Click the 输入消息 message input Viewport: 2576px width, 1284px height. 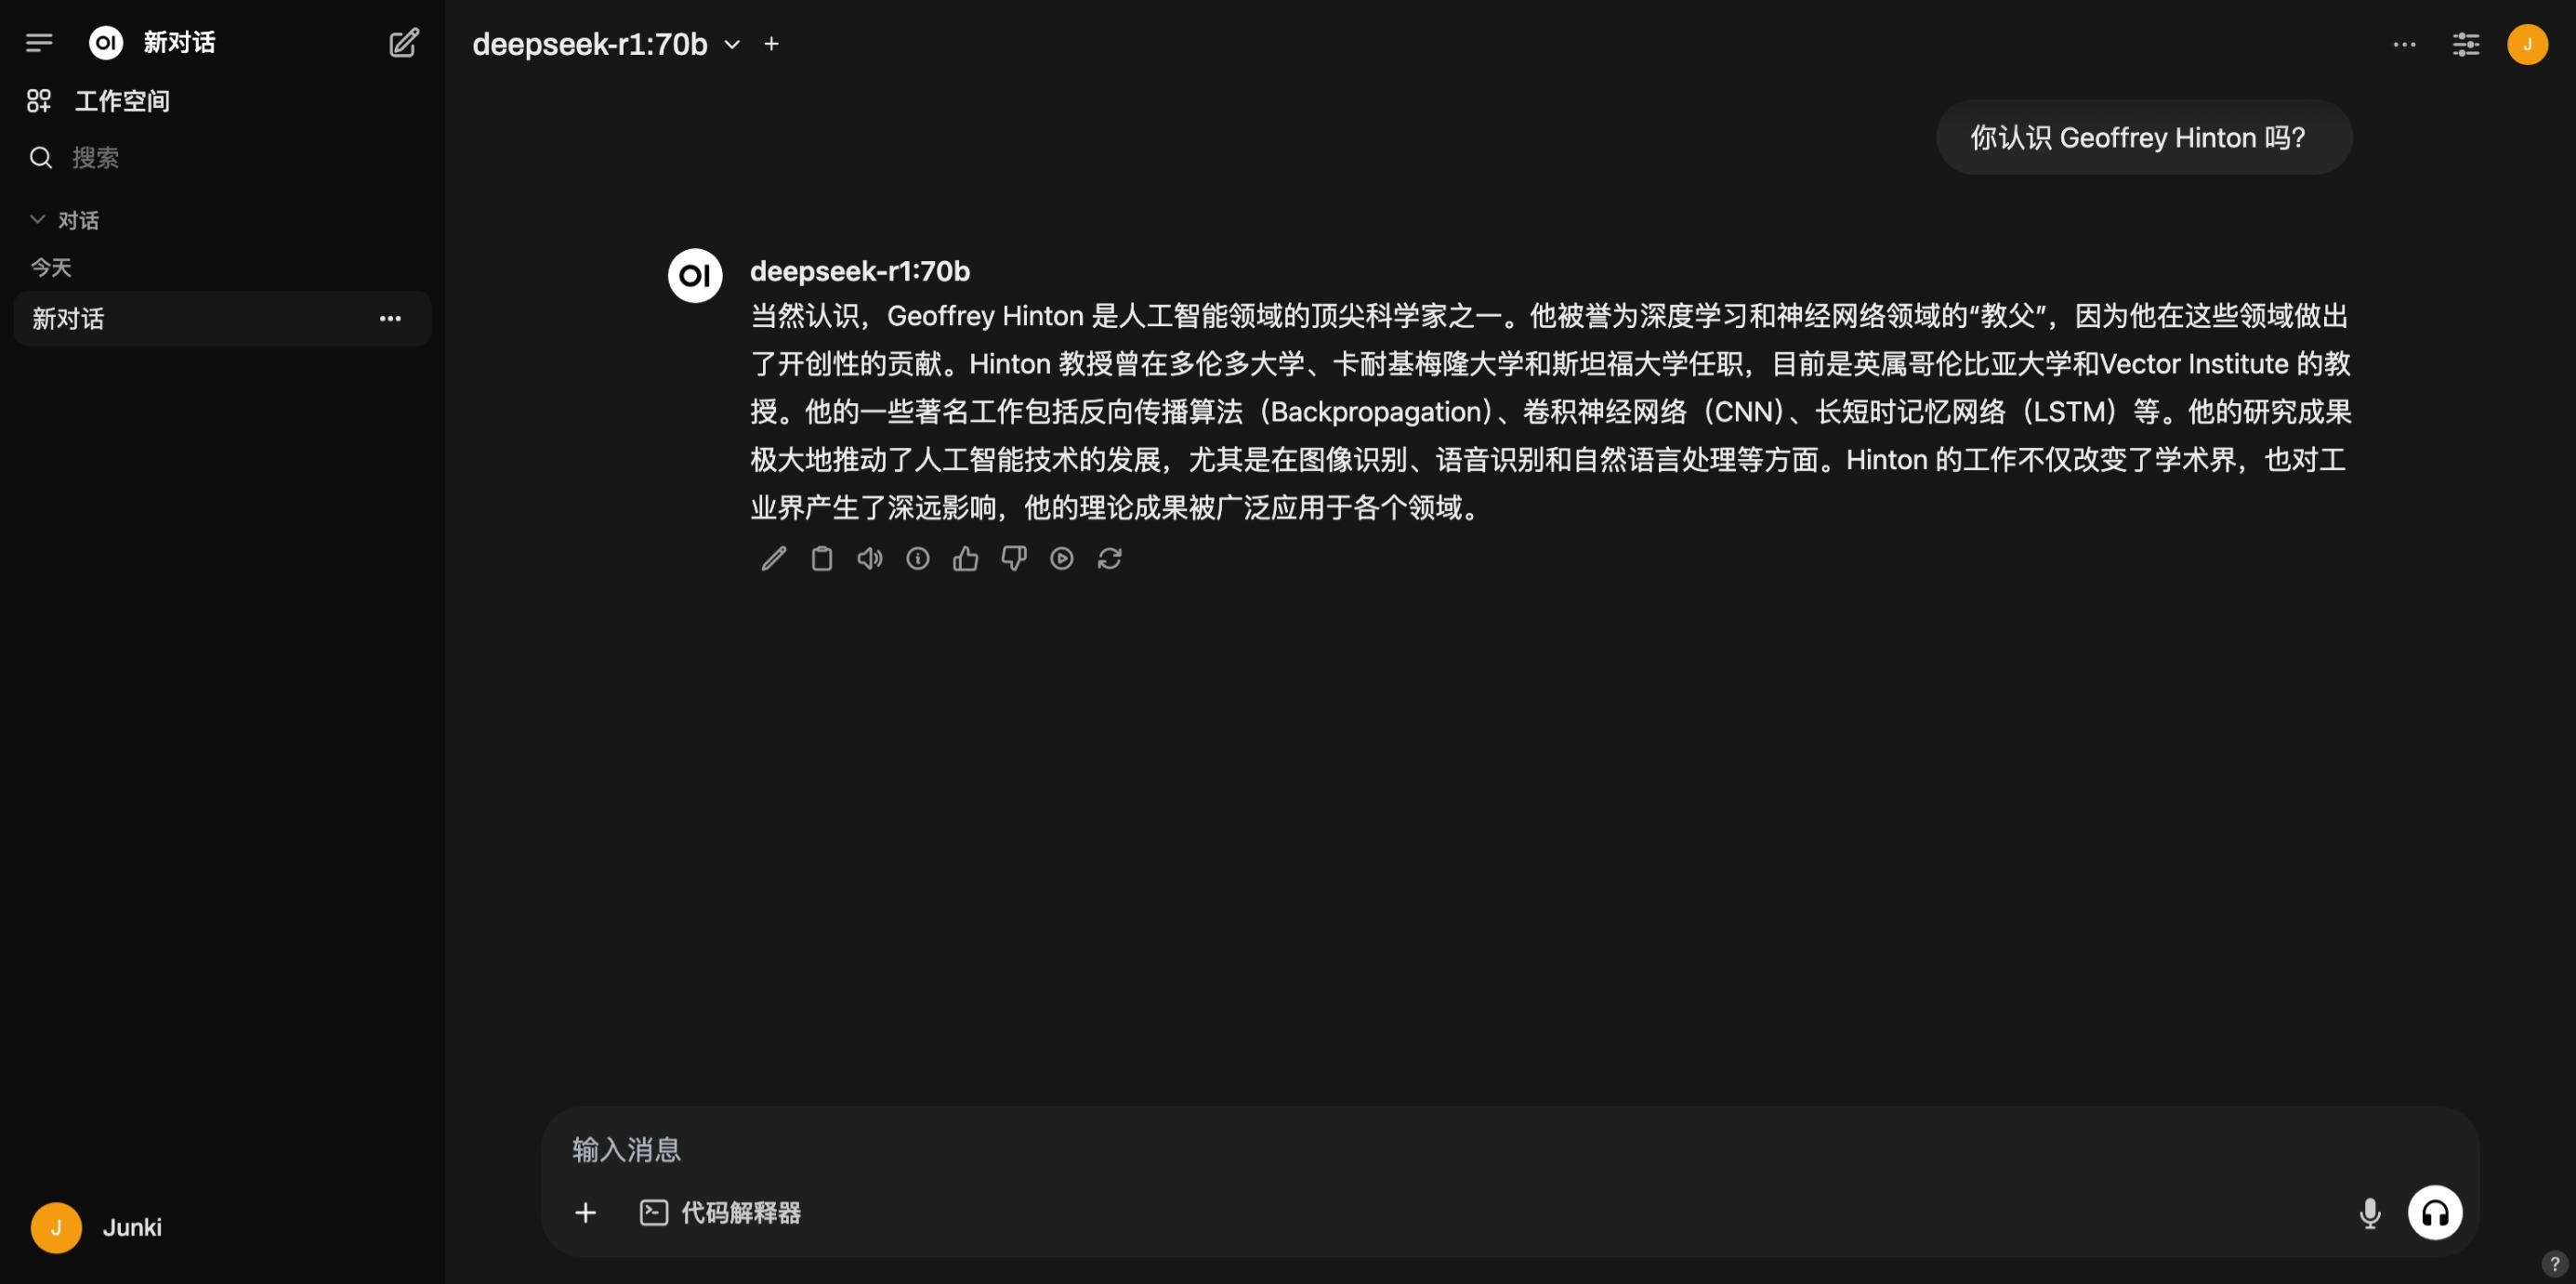pos(1510,1149)
